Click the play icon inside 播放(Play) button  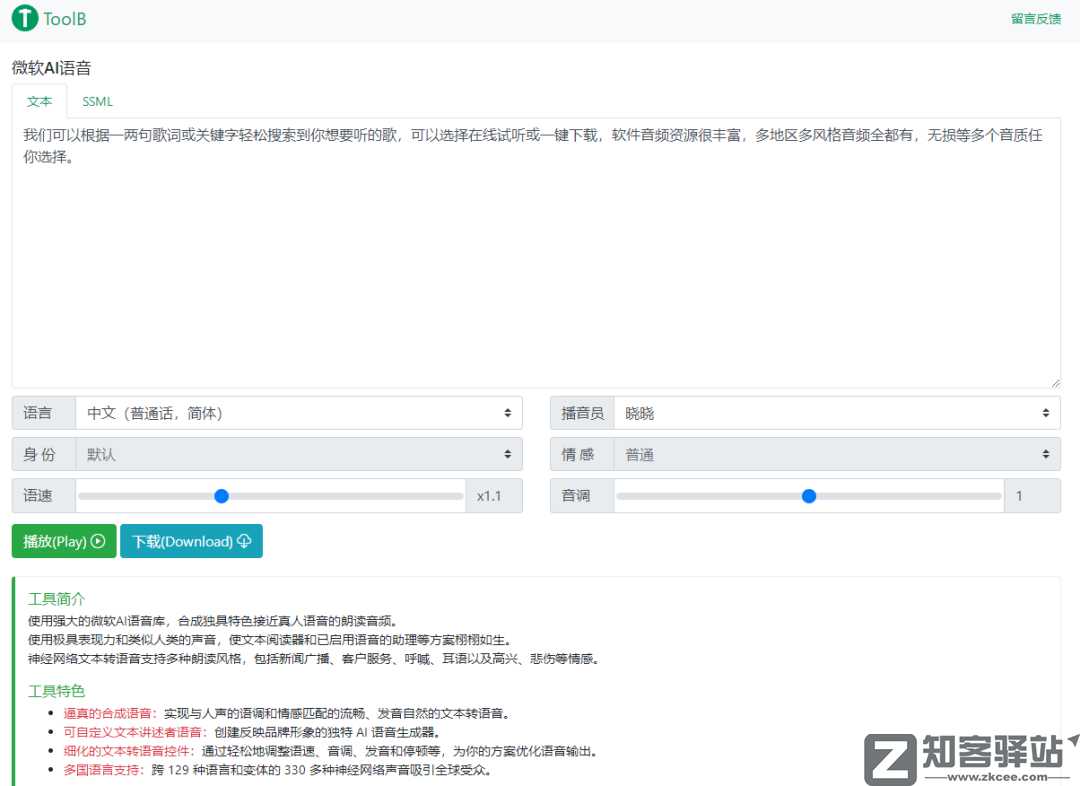click(x=99, y=541)
